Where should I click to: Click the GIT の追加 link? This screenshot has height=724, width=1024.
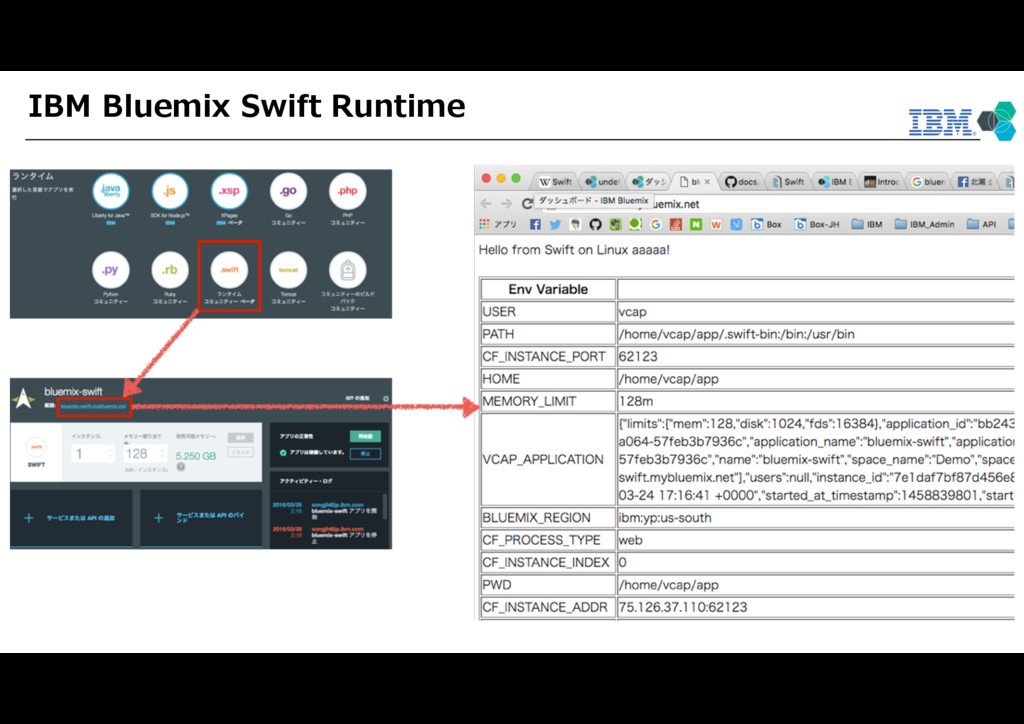point(358,398)
